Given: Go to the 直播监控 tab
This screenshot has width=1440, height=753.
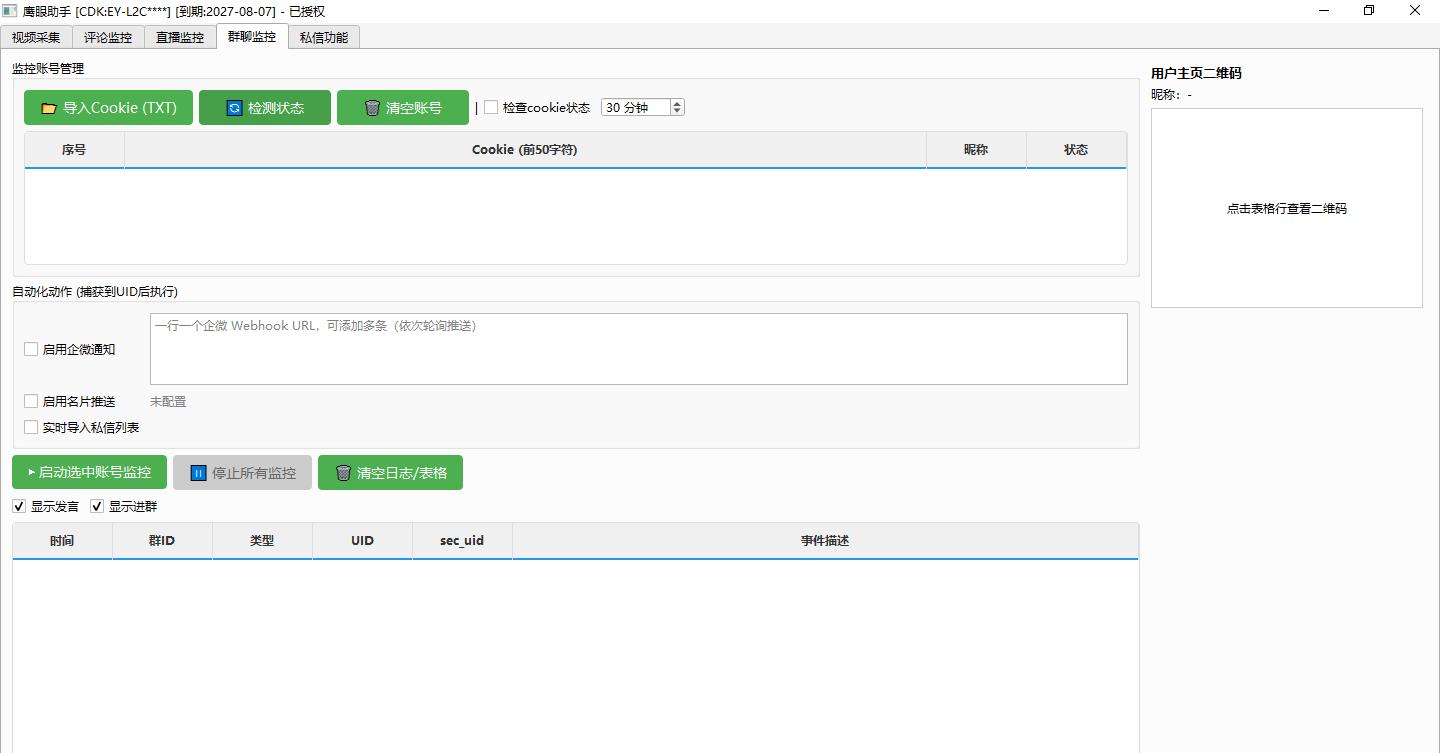Looking at the screenshot, I should click(180, 37).
